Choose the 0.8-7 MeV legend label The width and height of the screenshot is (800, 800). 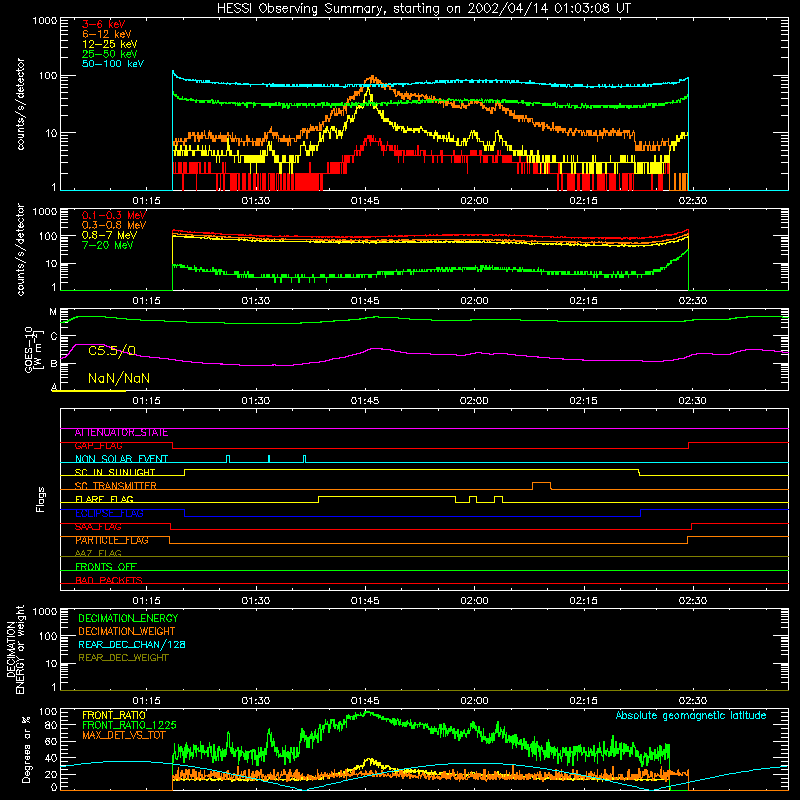pyautogui.click(x=109, y=235)
